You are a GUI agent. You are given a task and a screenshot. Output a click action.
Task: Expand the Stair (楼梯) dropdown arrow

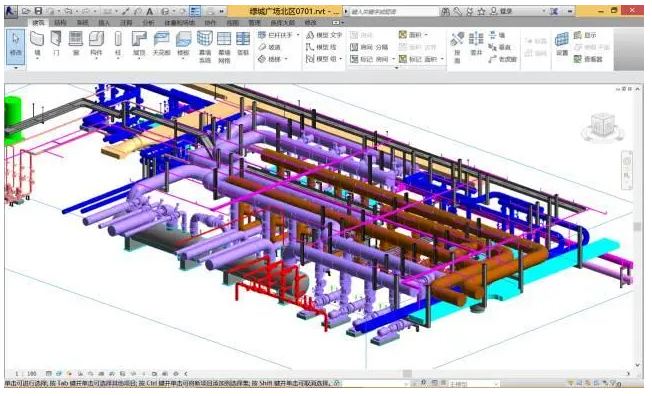285,59
